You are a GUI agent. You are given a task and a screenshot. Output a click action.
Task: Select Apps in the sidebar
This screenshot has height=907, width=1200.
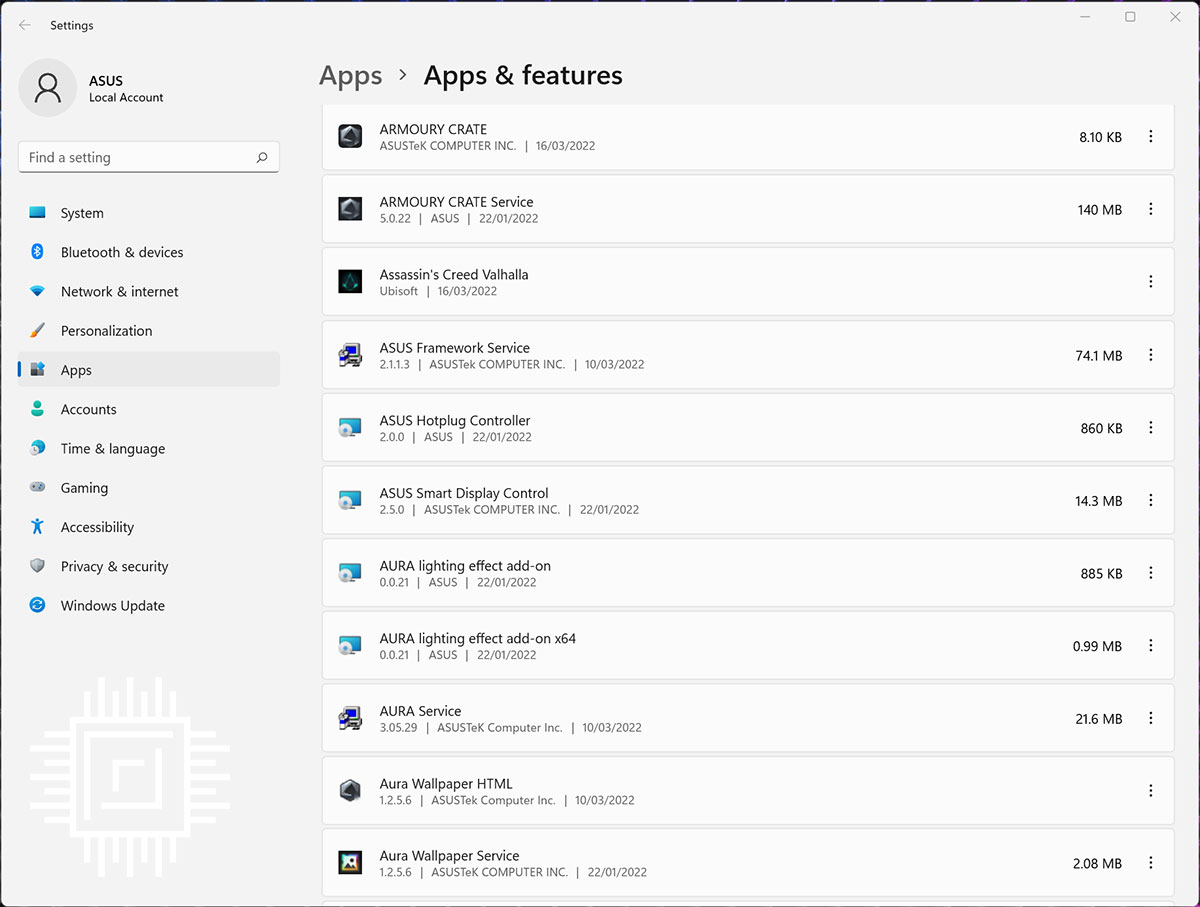tap(149, 370)
